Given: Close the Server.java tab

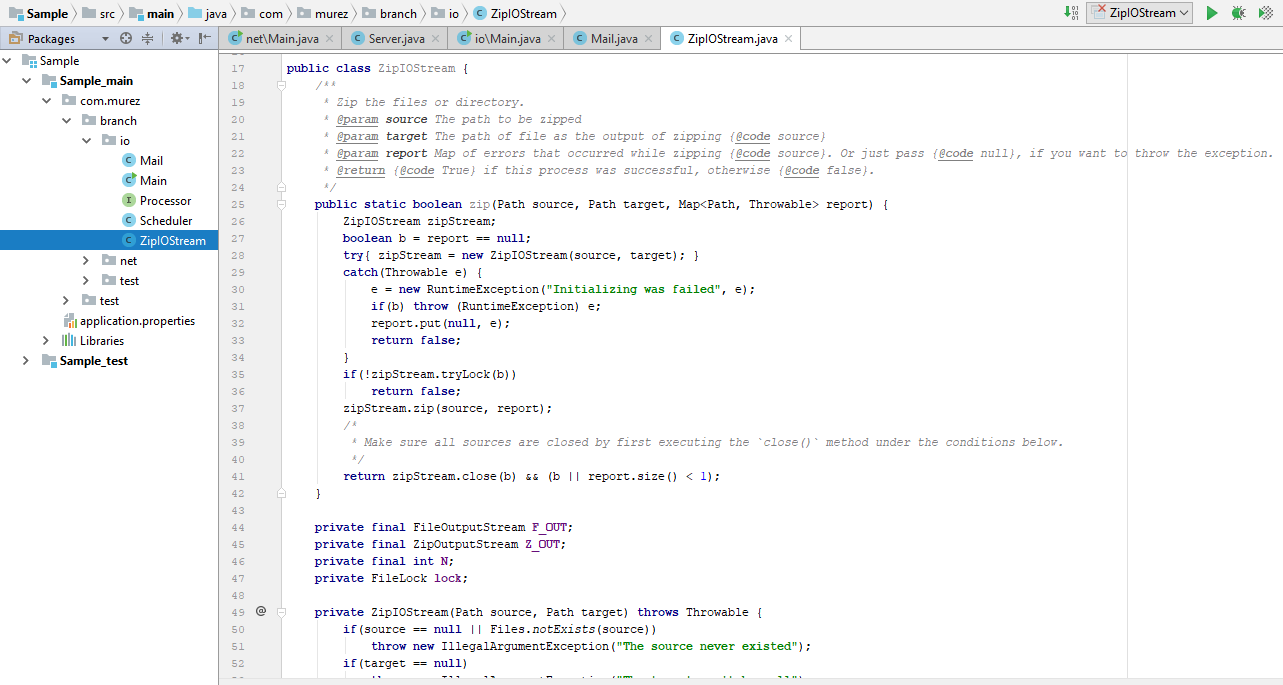Looking at the screenshot, I should pyautogui.click(x=436, y=39).
